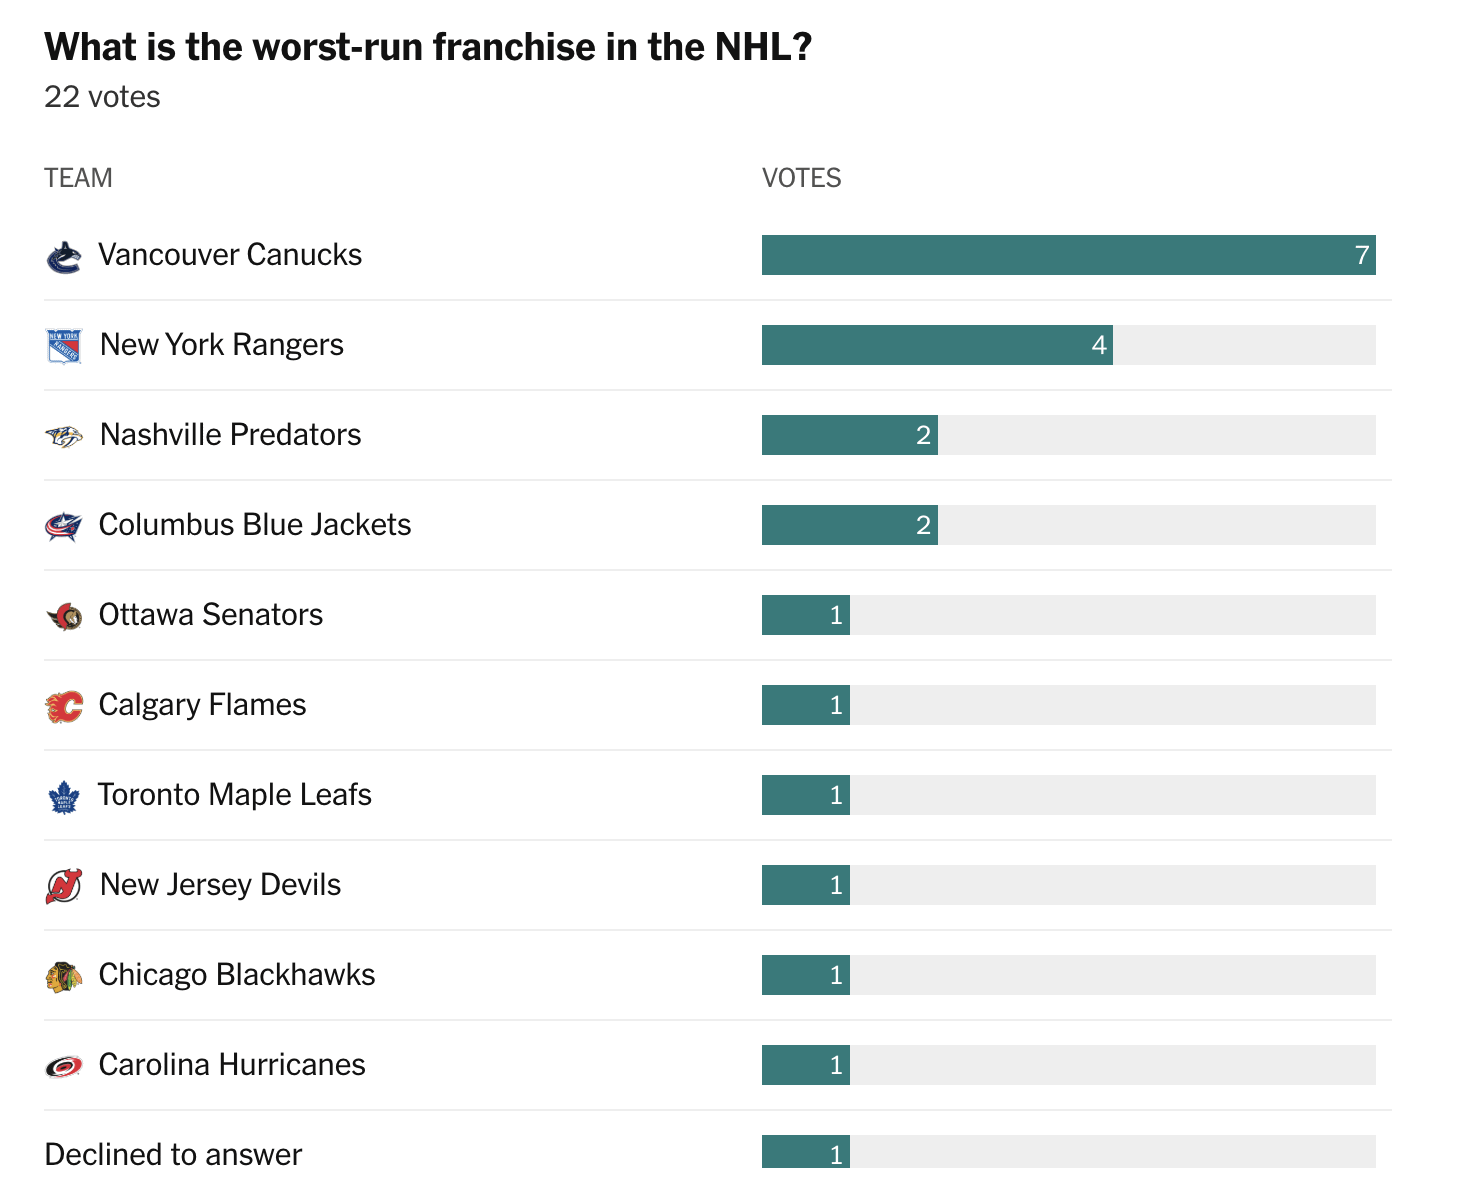The image size is (1480, 1202).
Task: Click the Toronto Maple Leafs logo
Action: pyautogui.click(x=64, y=796)
